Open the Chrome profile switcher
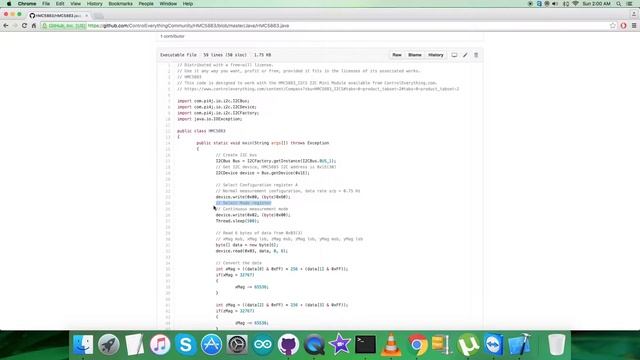640x360 pixels. (634, 14)
